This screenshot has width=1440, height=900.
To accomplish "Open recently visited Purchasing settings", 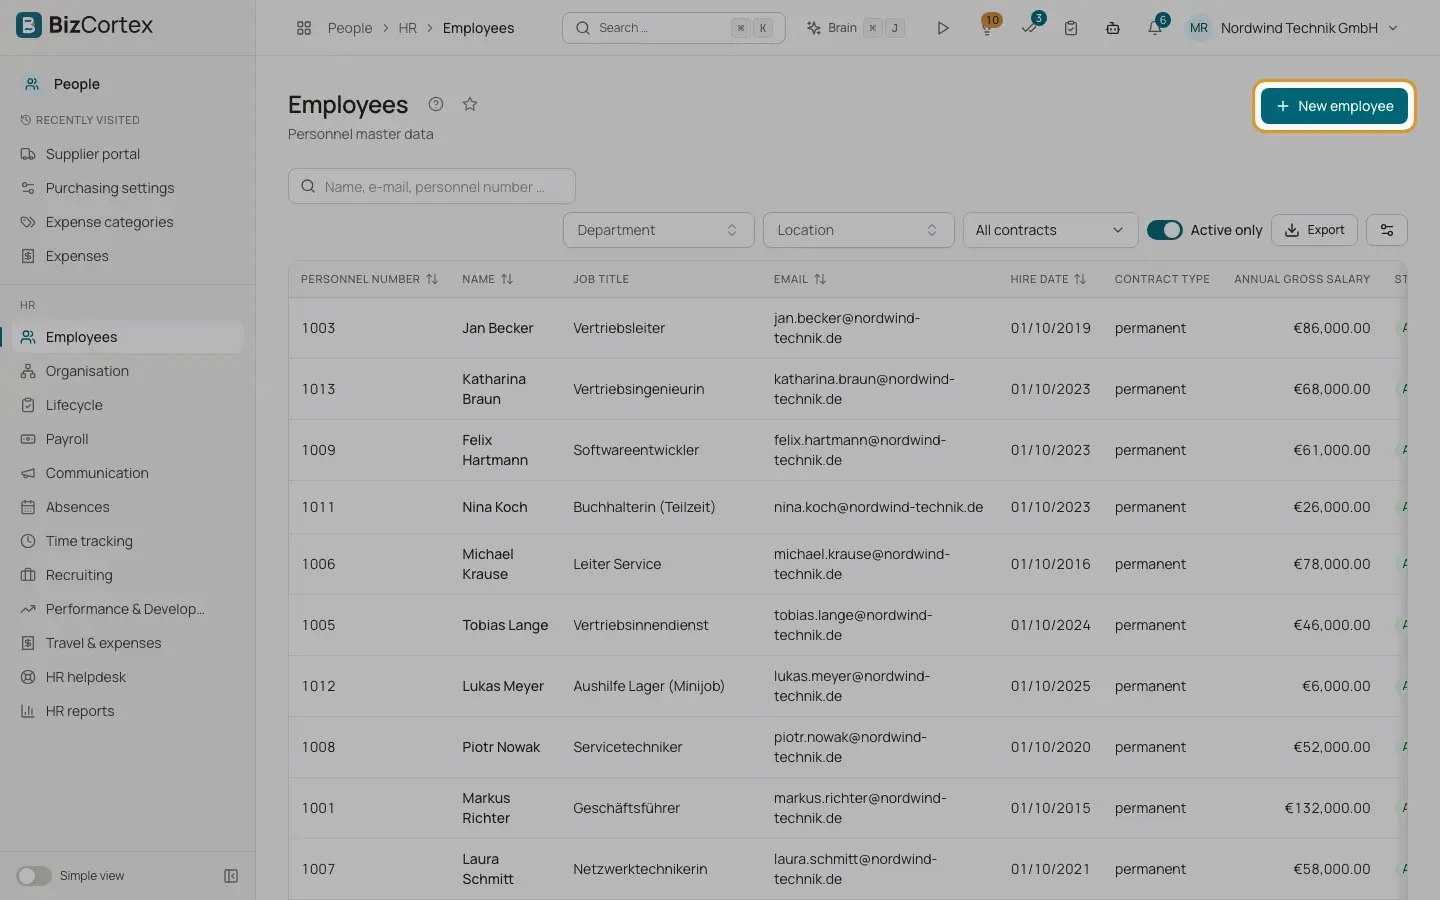I will [x=128, y=188].
